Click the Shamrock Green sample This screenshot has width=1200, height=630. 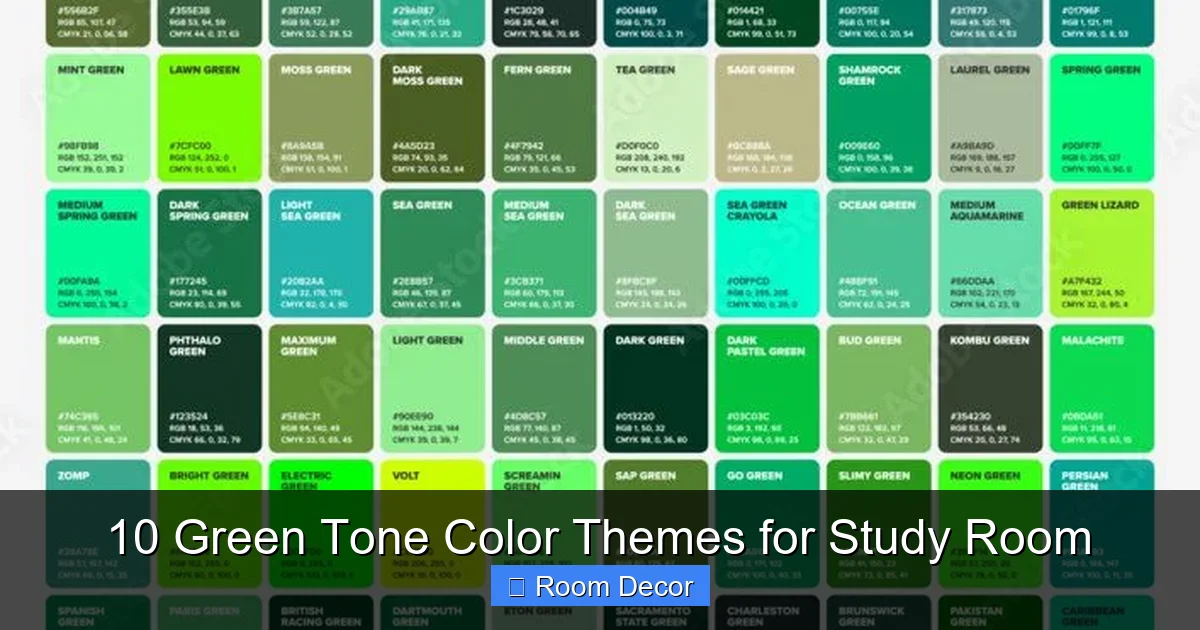click(x=878, y=117)
